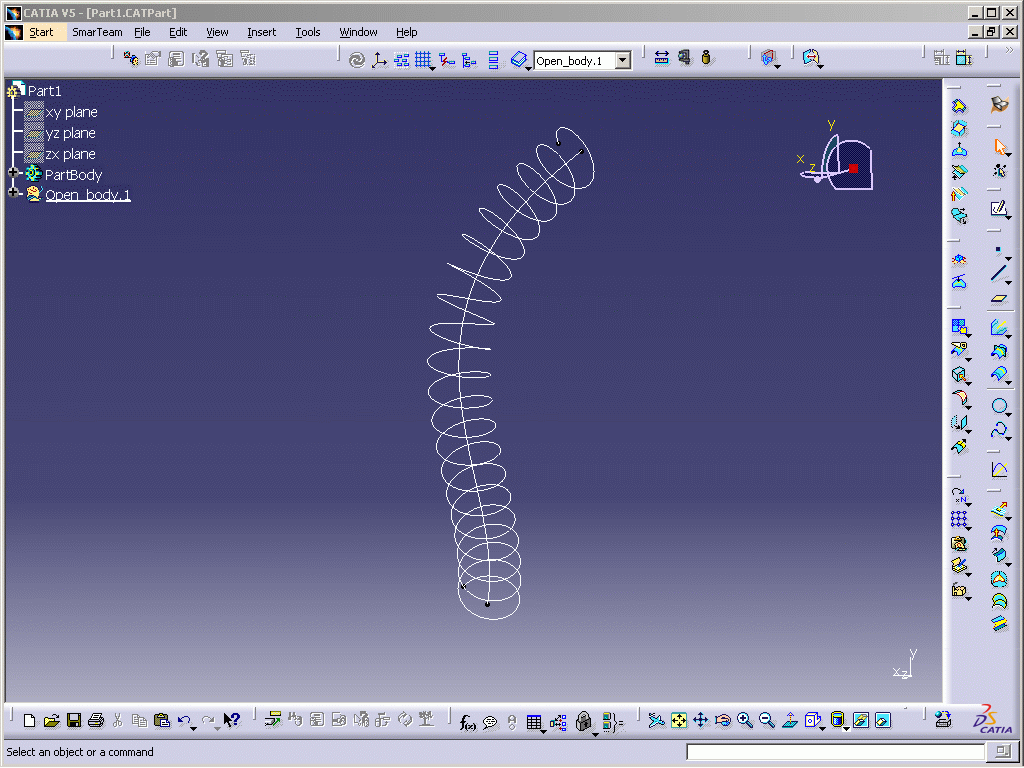
Task: Click the Paste clipboard icon
Action: (161, 720)
